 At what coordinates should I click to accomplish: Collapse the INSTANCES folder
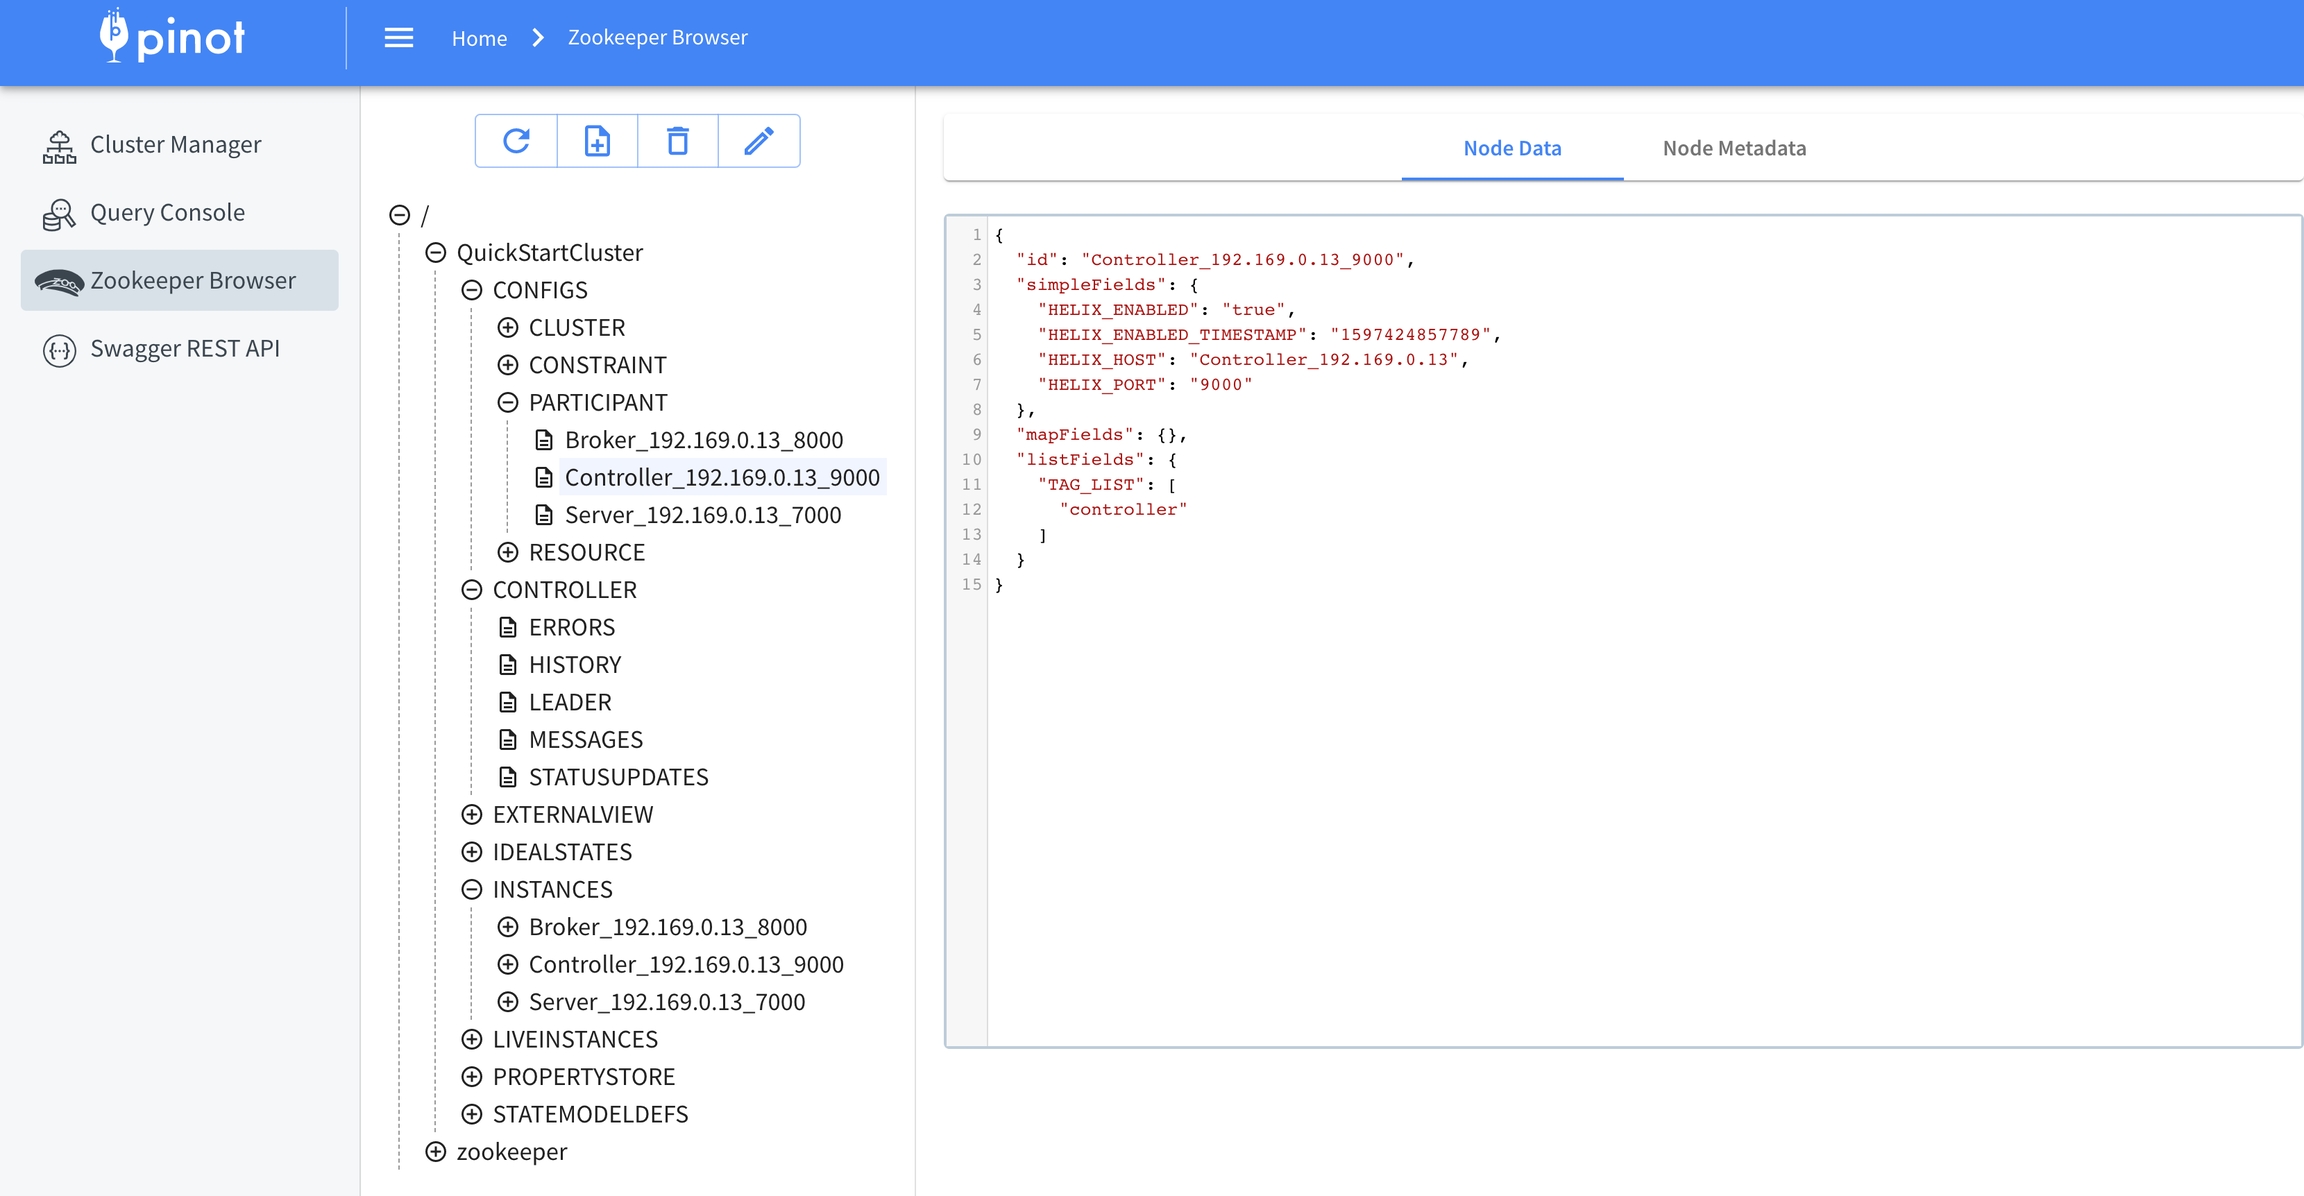click(x=472, y=890)
